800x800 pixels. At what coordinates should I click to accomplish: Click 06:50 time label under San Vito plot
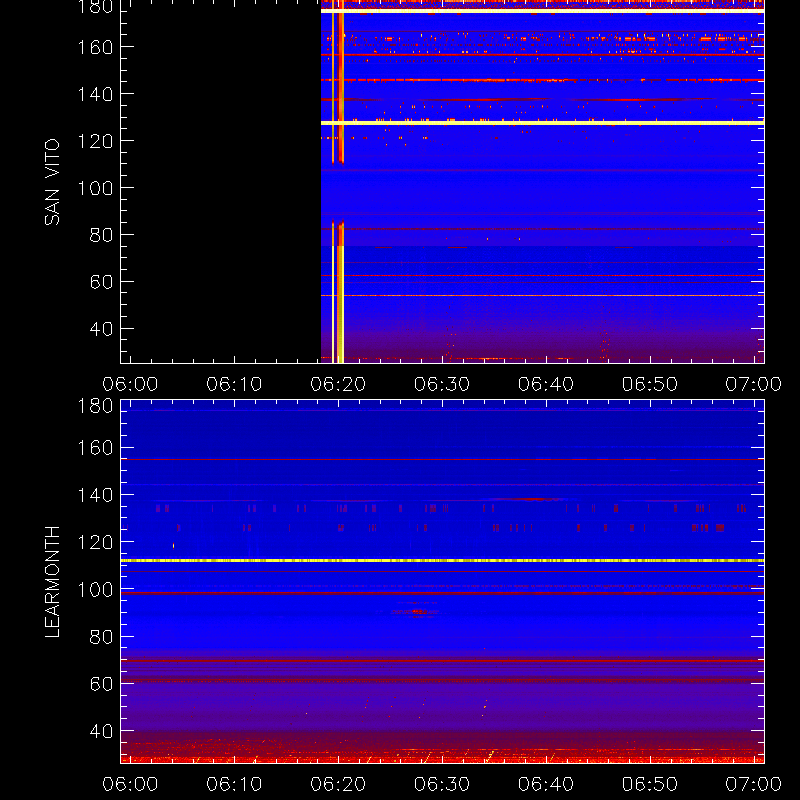tap(650, 384)
